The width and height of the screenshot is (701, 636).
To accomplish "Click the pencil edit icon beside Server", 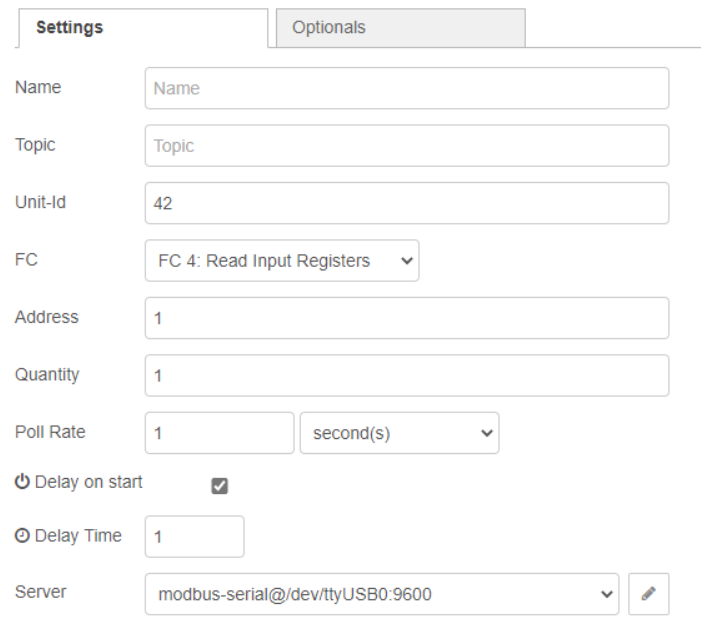I will click(x=648, y=594).
